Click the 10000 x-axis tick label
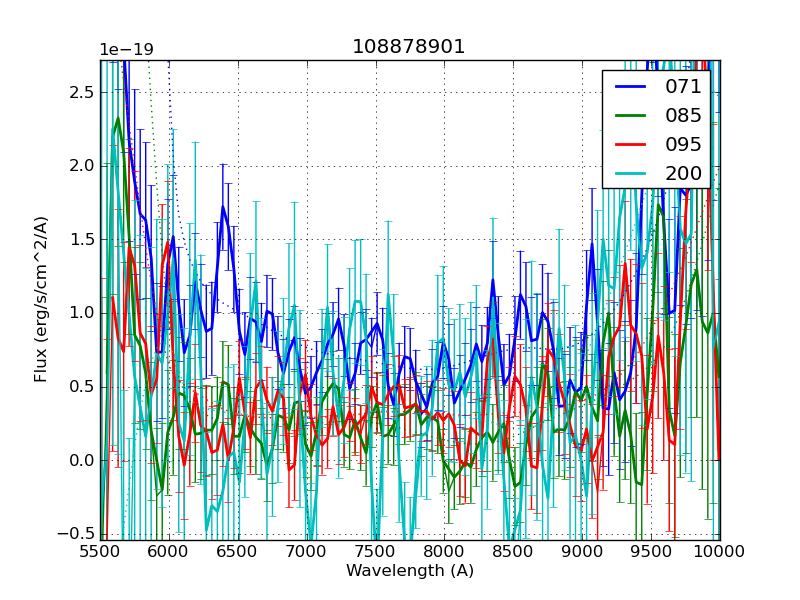 pyautogui.click(x=720, y=551)
